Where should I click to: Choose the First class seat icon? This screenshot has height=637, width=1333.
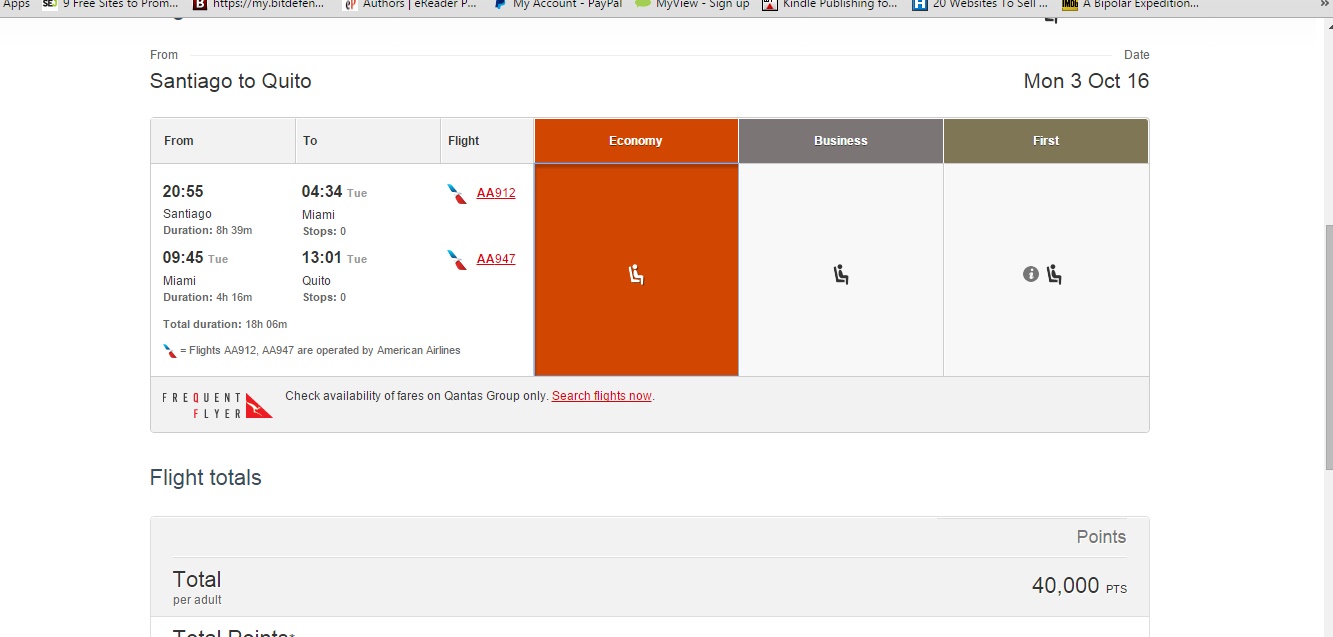point(1054,274)
